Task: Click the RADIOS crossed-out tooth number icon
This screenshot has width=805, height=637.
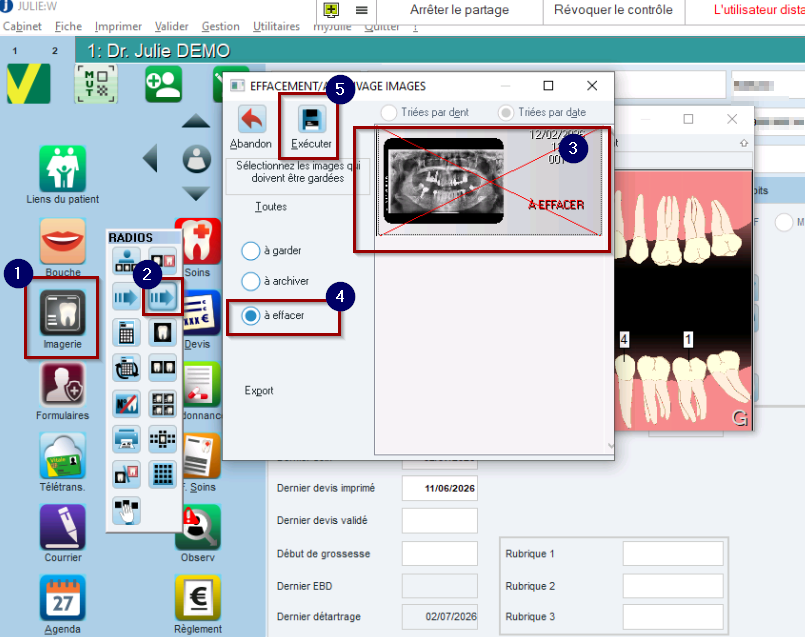Action: pos(126,404)
